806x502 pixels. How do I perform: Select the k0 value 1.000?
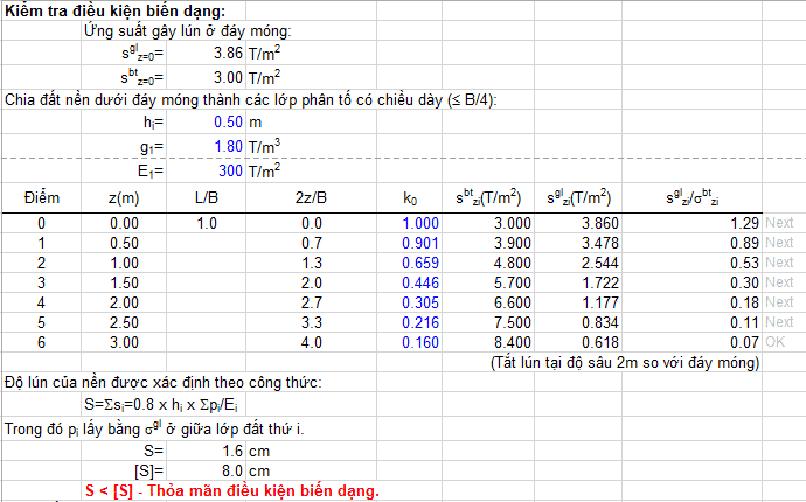click(420, 224)
